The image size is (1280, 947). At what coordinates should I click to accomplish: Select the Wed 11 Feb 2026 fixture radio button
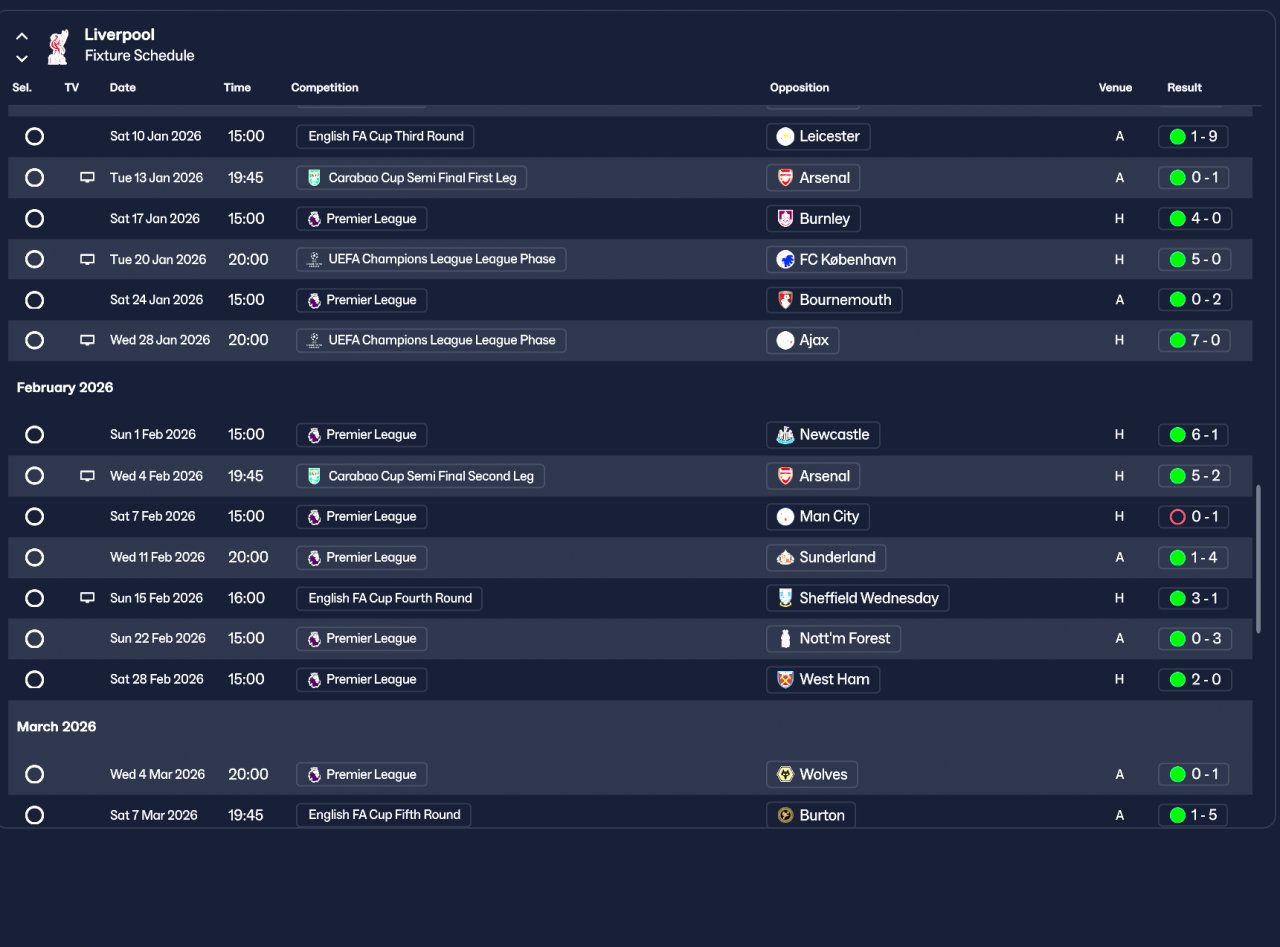[34, 558]
